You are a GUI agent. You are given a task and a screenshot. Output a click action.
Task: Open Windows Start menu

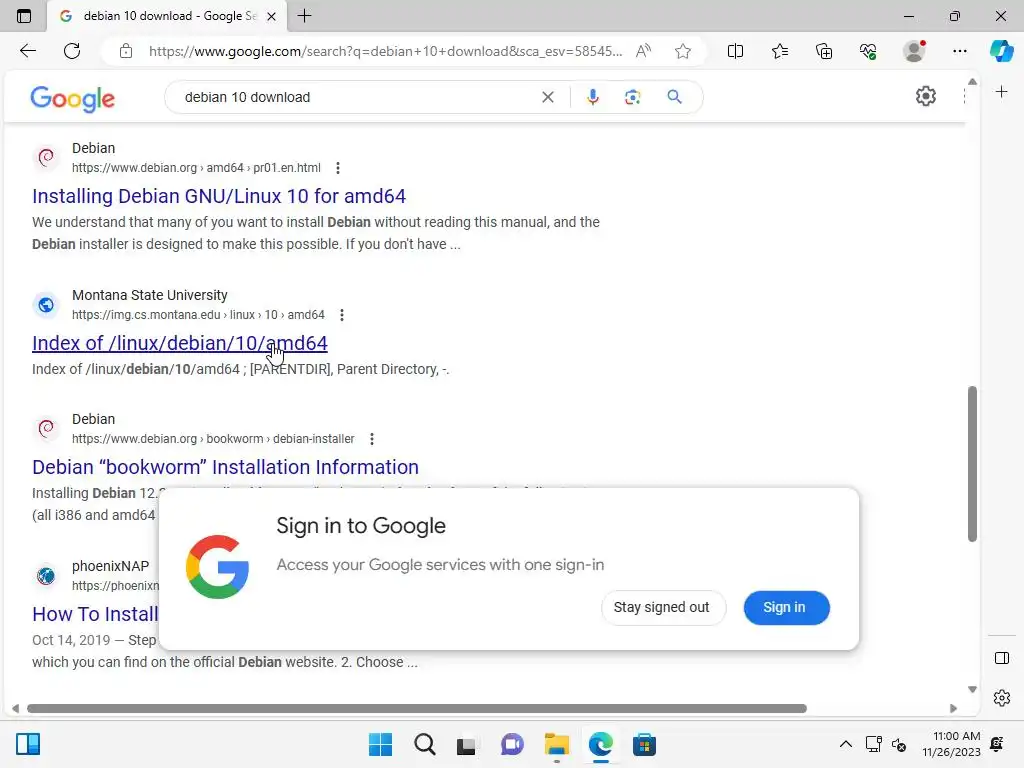click(380, 744)
